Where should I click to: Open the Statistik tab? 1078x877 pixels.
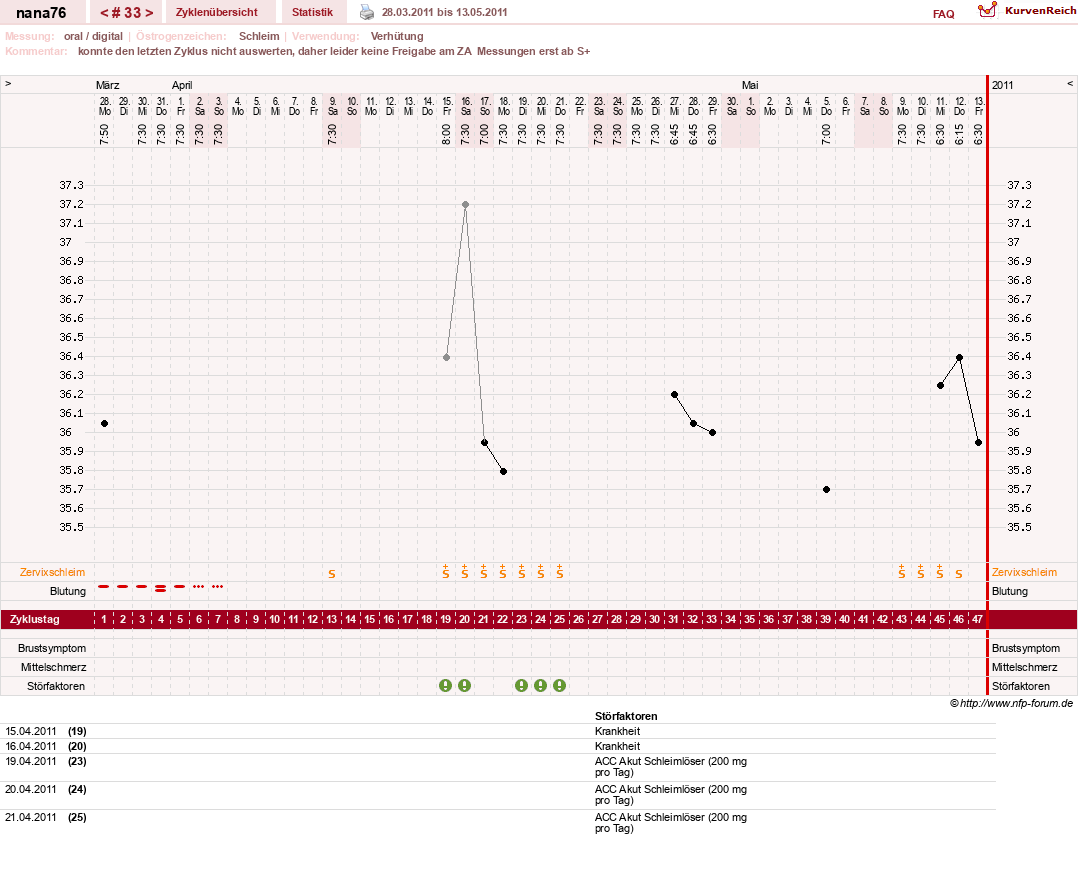312,12
